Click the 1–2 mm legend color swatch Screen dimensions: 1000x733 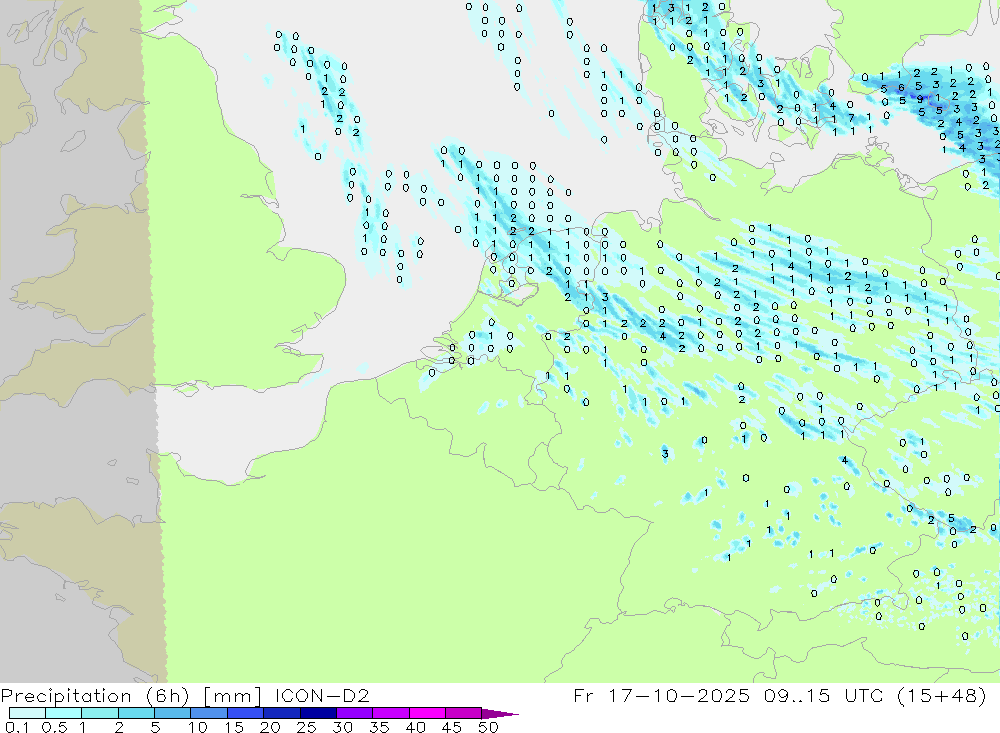(100, 713)
